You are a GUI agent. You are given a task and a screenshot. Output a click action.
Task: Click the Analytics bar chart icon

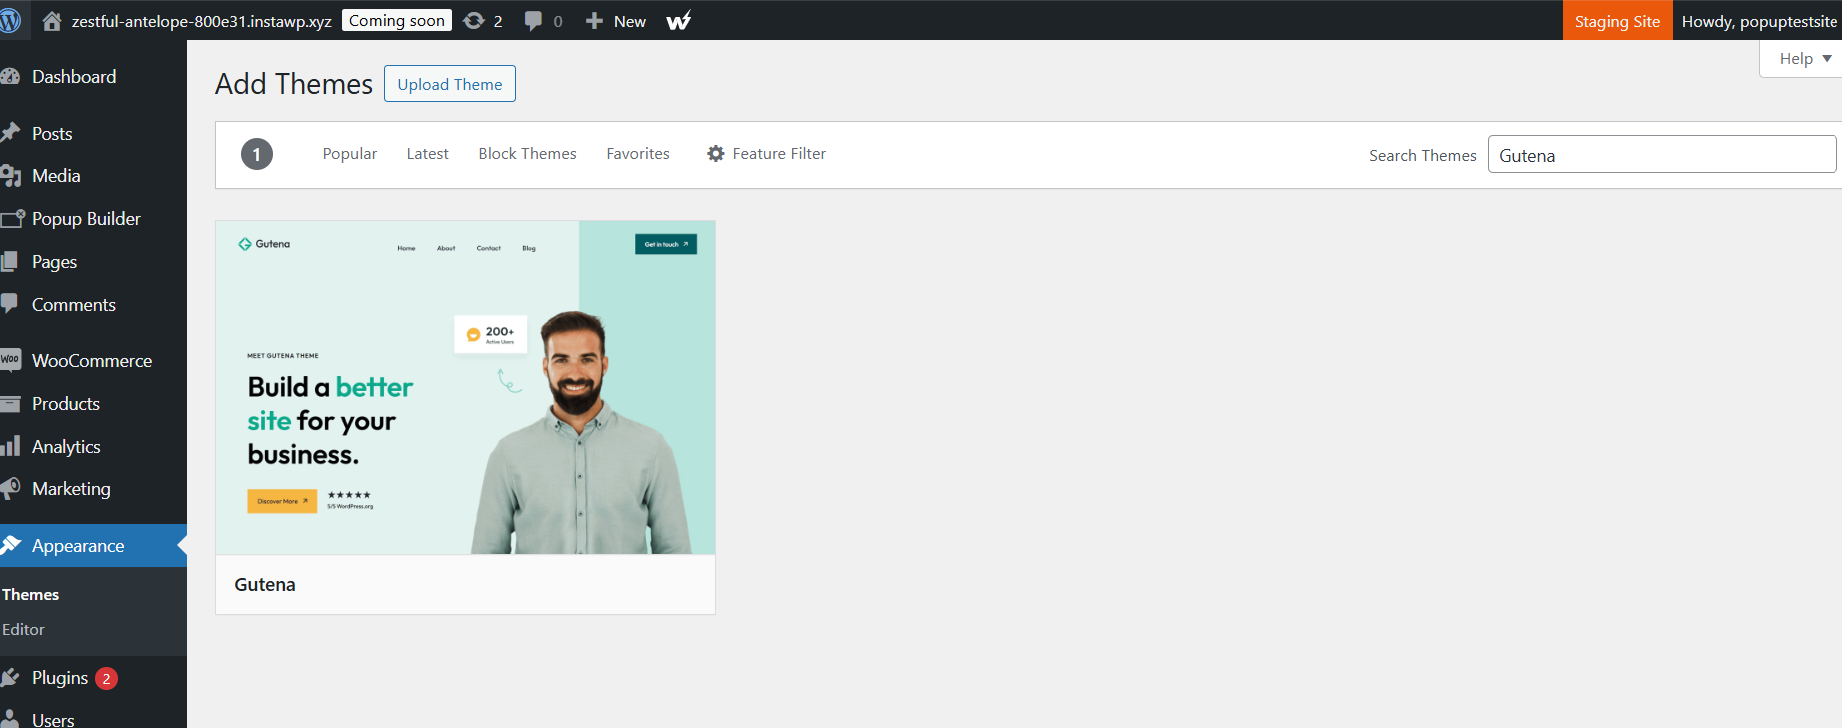pyautogui.click(x=10, y=446)
